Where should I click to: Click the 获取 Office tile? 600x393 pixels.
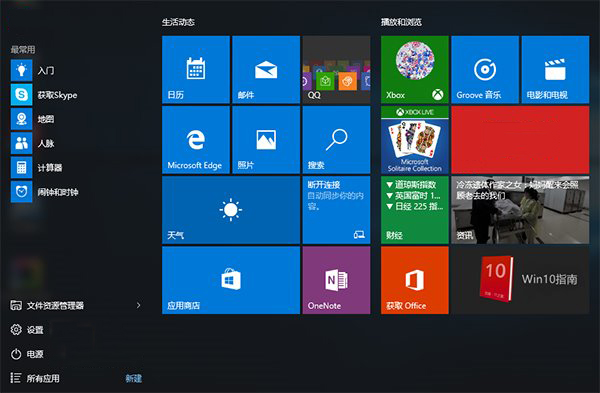click(414, 280)
